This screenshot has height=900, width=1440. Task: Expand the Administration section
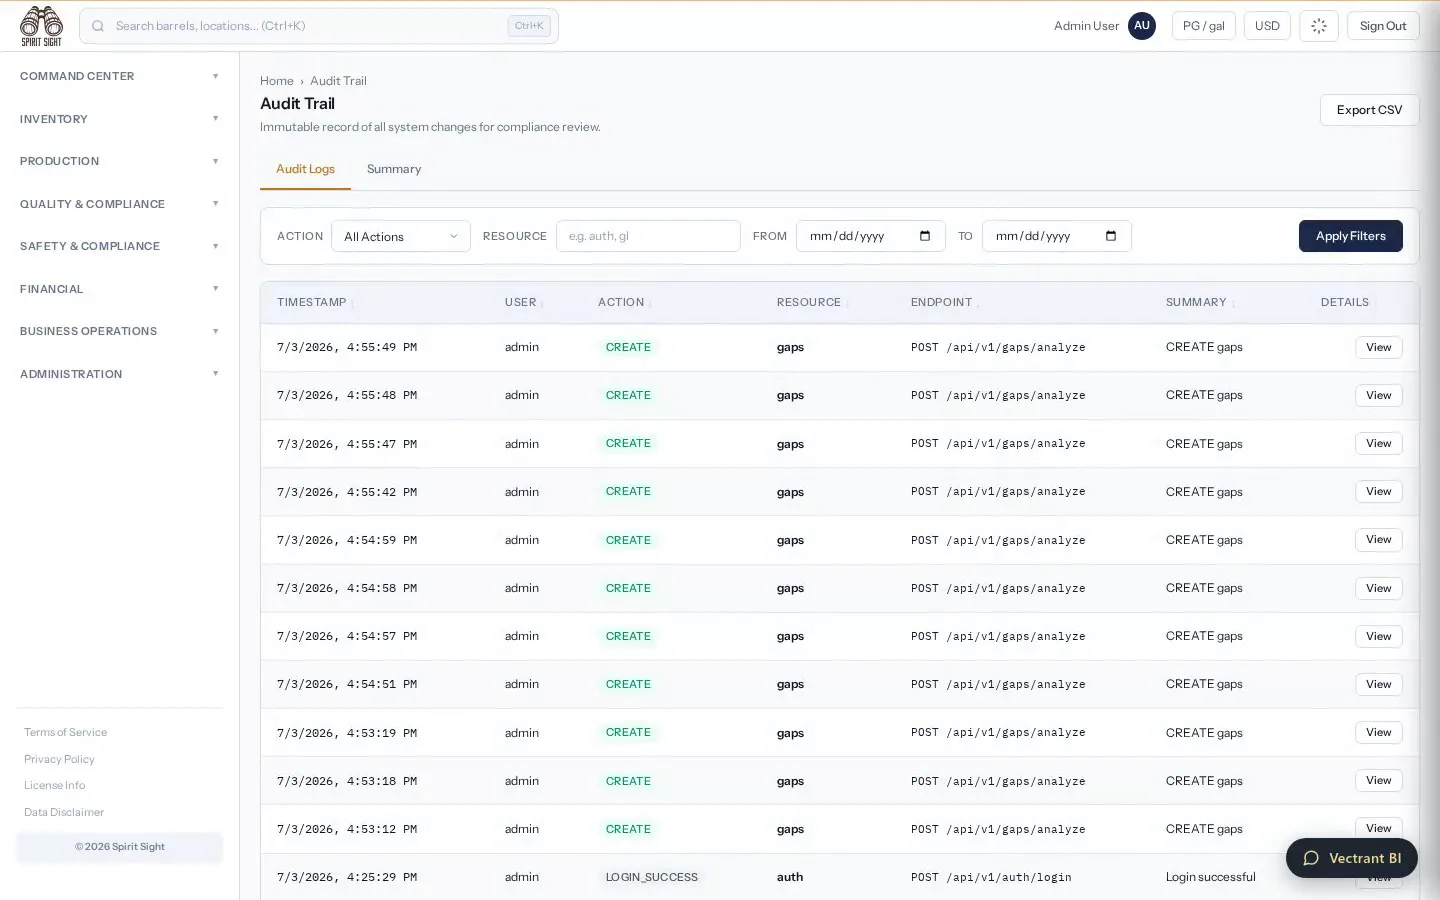coord(119,374)
